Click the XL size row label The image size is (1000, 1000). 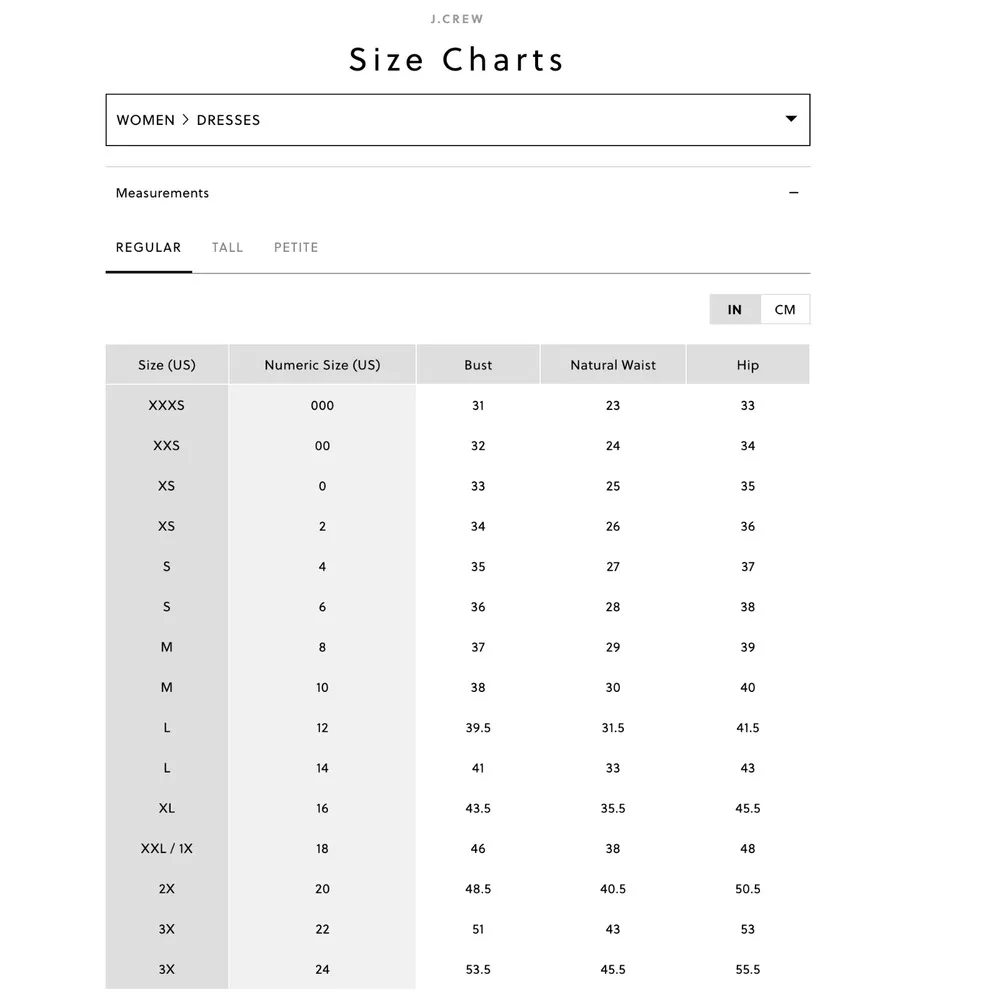pyautogui.click(x=167, y=808)
